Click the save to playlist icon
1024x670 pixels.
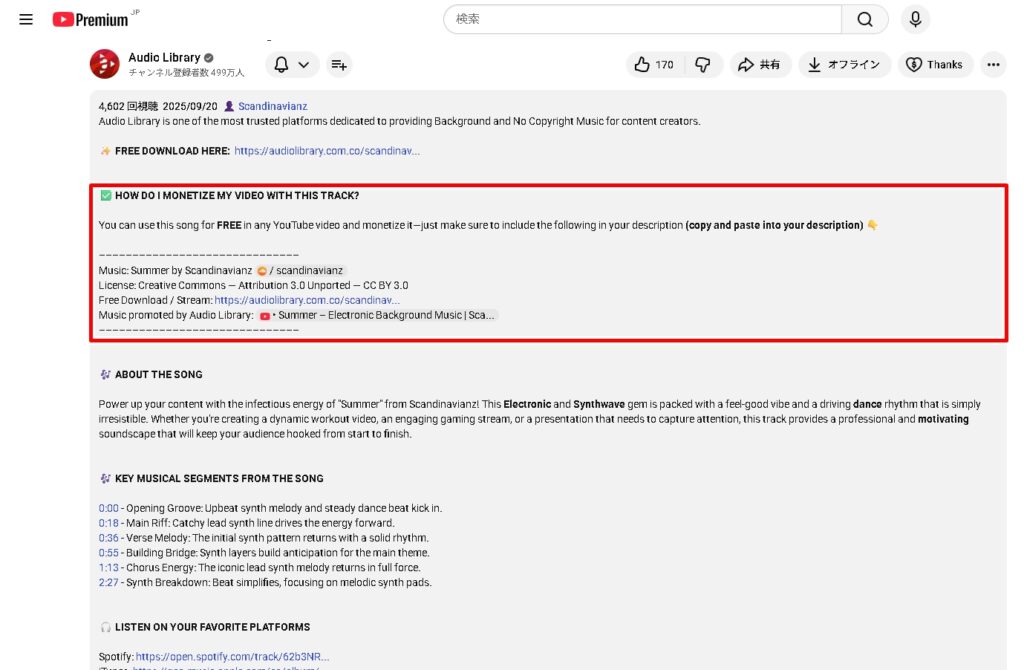click(339, 65)
